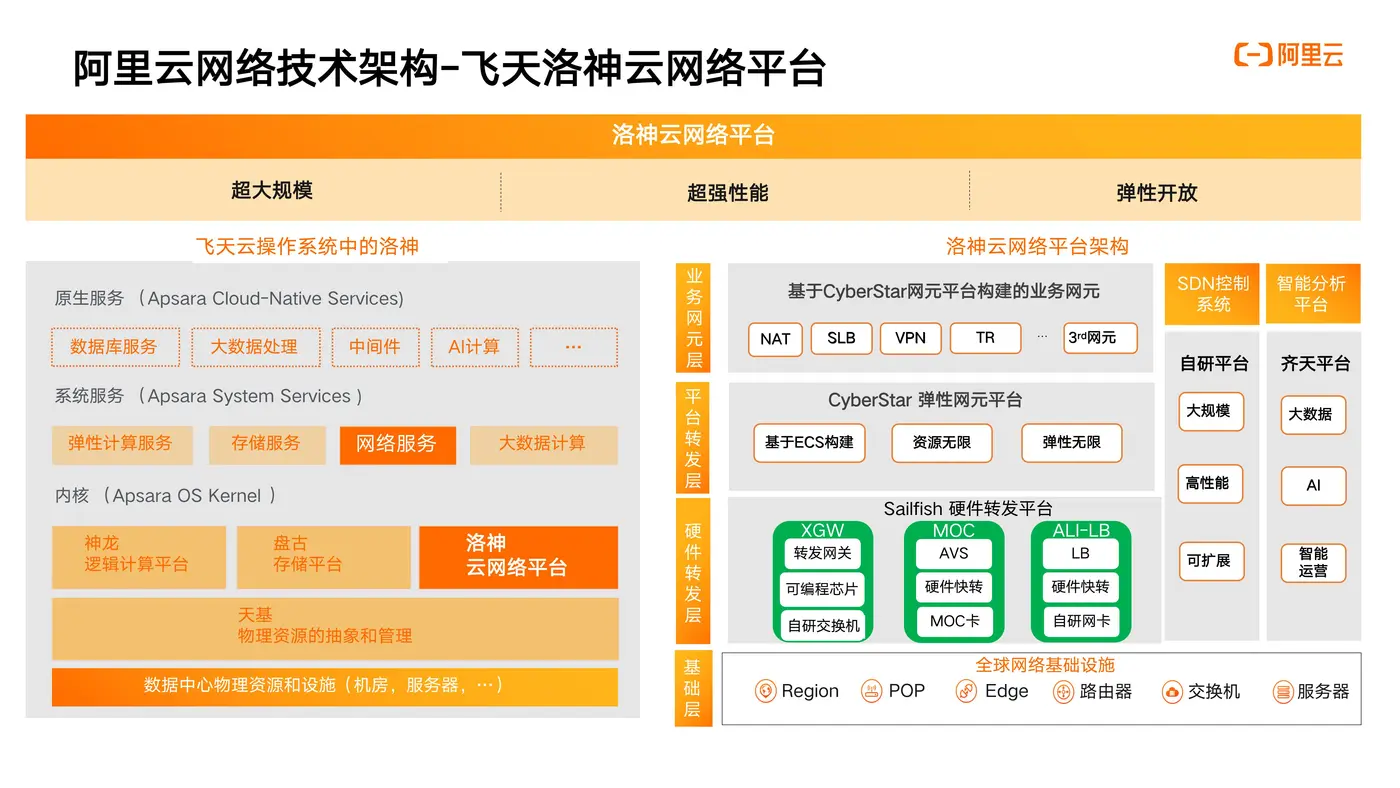Click the 全球网络基础设施 label
This screenshot has width=1400, height=788.
click(1045, 665)
